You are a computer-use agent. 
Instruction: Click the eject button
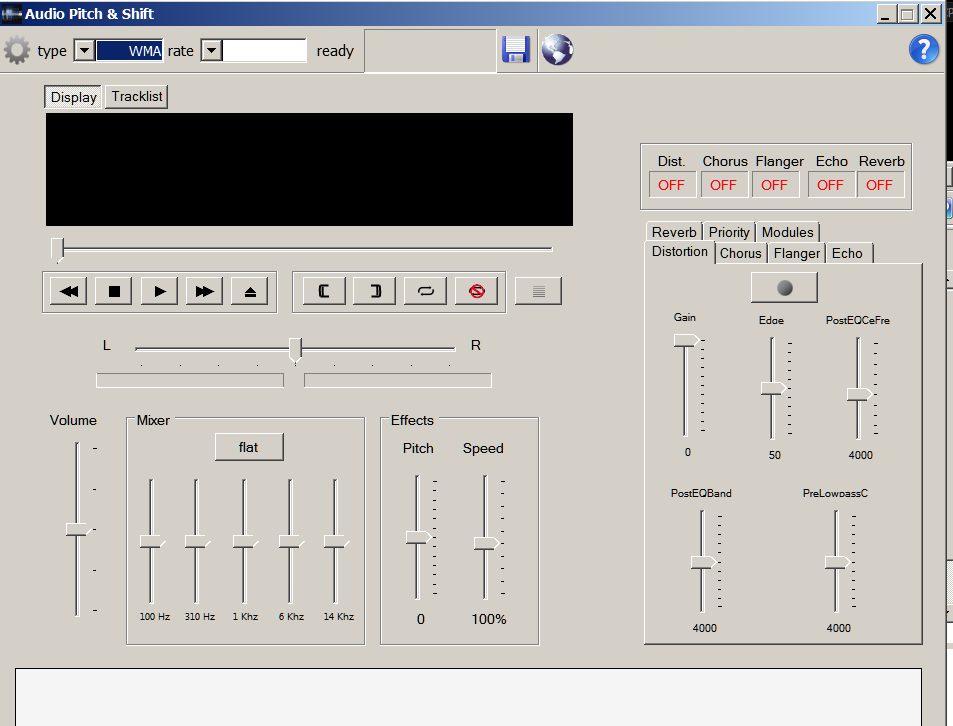(x=250, y=291)
